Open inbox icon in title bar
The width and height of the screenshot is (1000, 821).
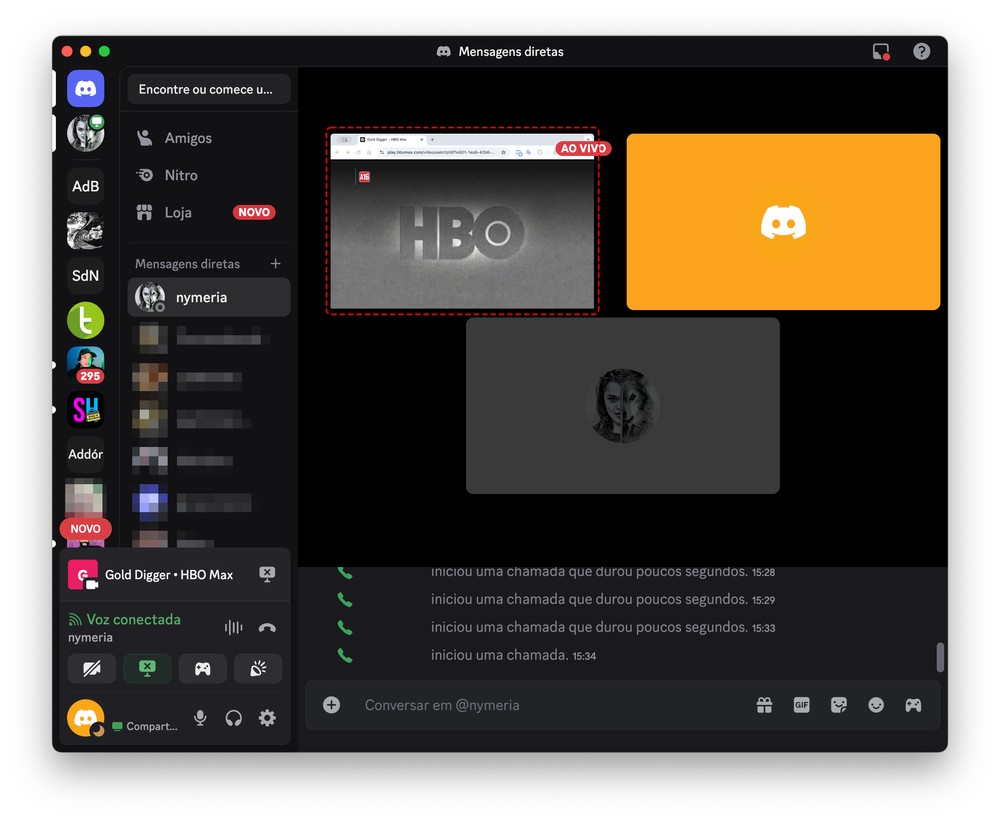click(881, 52)
